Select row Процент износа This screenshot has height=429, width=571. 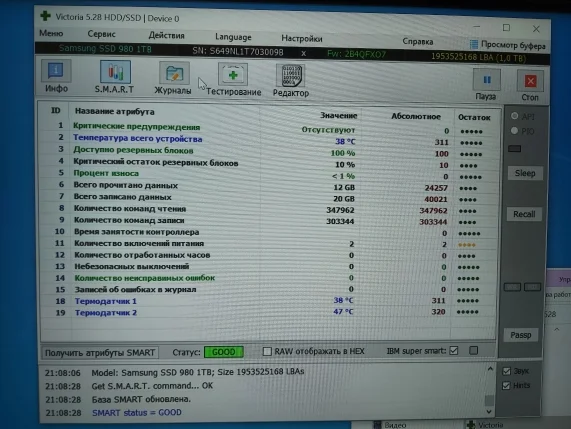click(269, 175)
